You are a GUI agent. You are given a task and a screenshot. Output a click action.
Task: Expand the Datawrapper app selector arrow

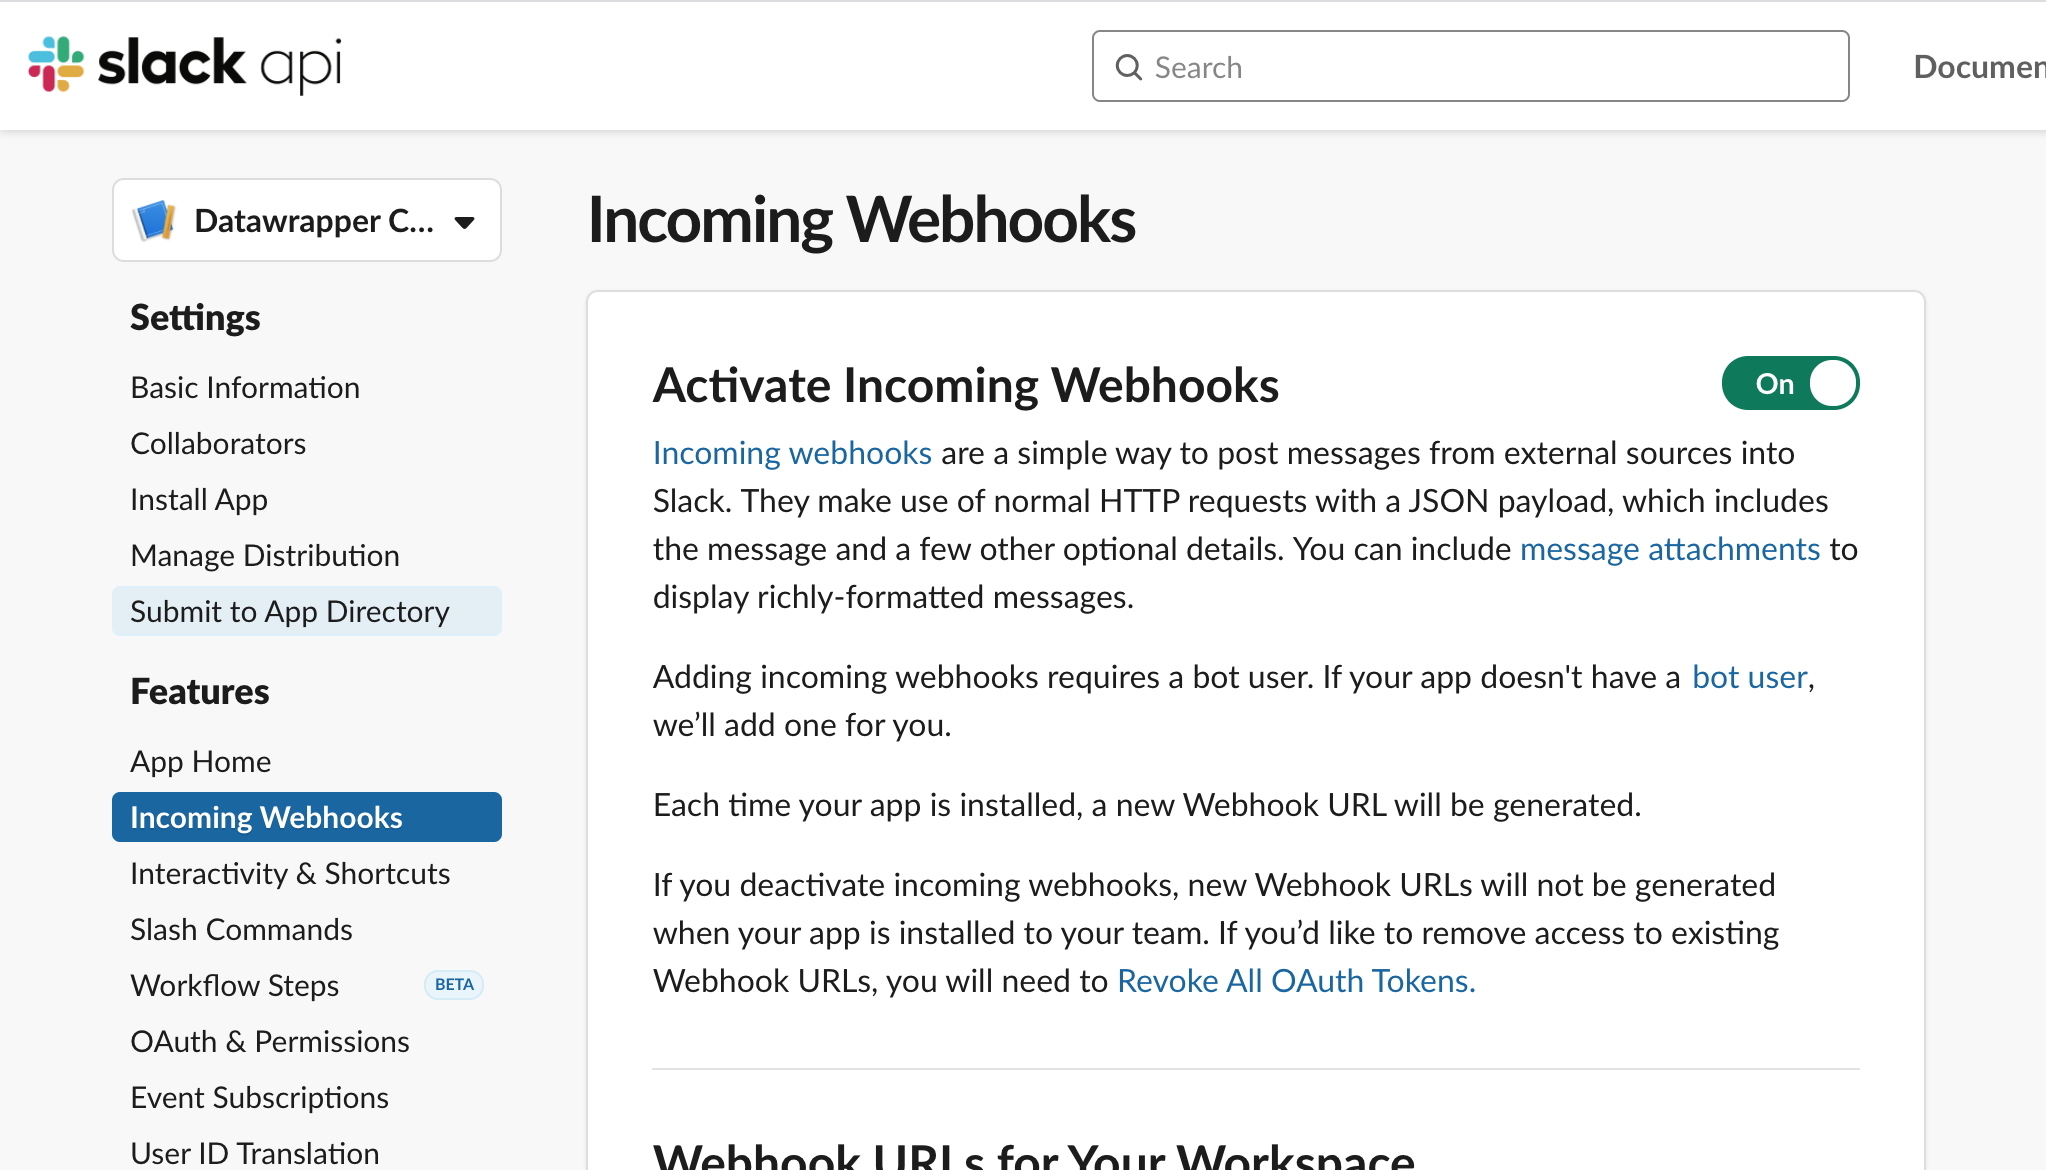click(x=464, y=222)
